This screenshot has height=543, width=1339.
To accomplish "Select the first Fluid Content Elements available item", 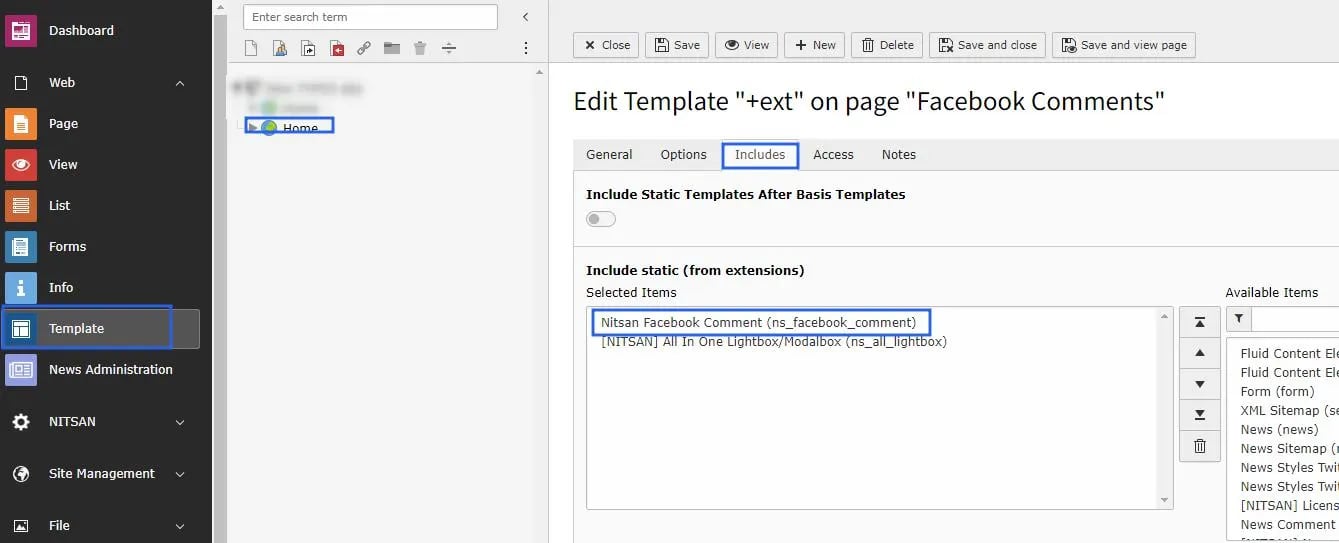I will [1289, 354].
